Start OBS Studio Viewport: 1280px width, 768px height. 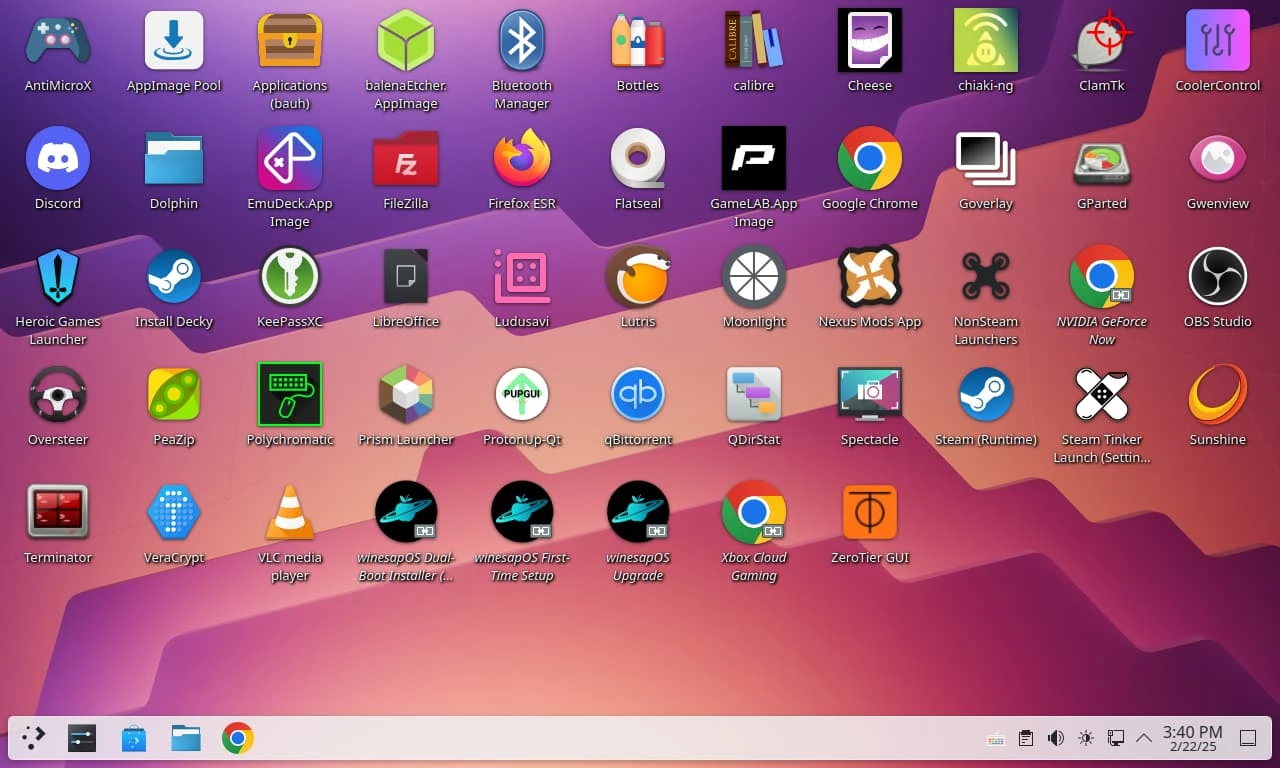pos(1217,276)
